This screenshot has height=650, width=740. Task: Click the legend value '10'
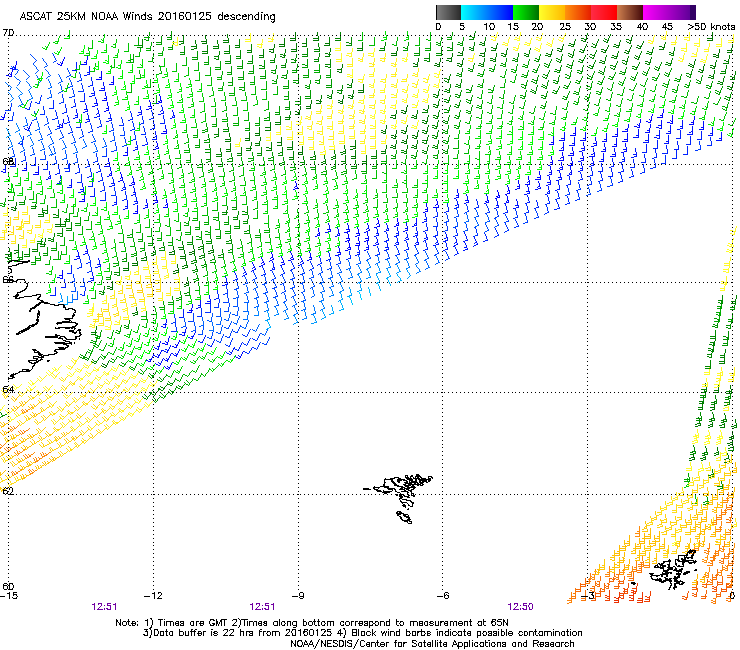[x=489, y=27]
